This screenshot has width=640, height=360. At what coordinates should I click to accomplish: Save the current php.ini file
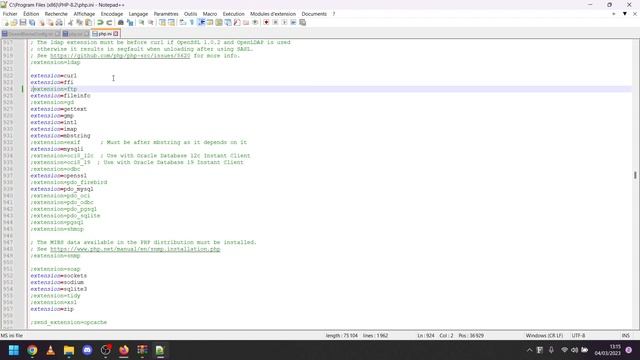coord(23,22)
